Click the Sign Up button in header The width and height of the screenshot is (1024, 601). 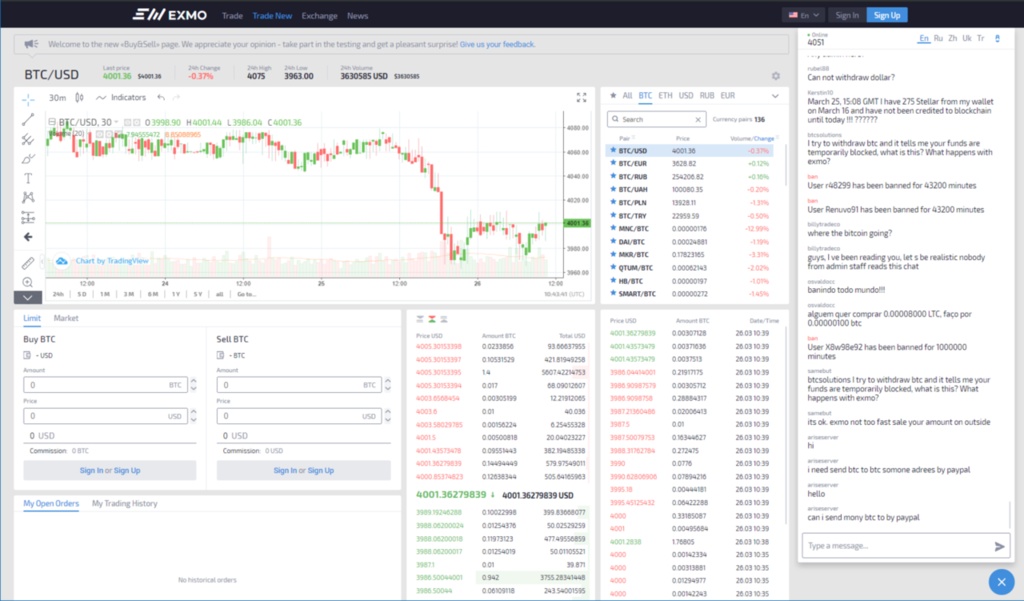(887, 15)
